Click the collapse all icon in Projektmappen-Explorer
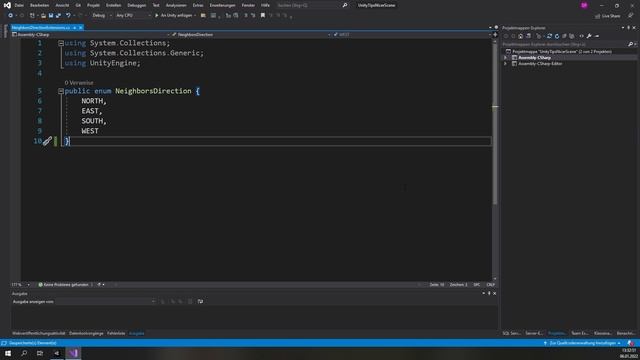 tap(564, 36)
